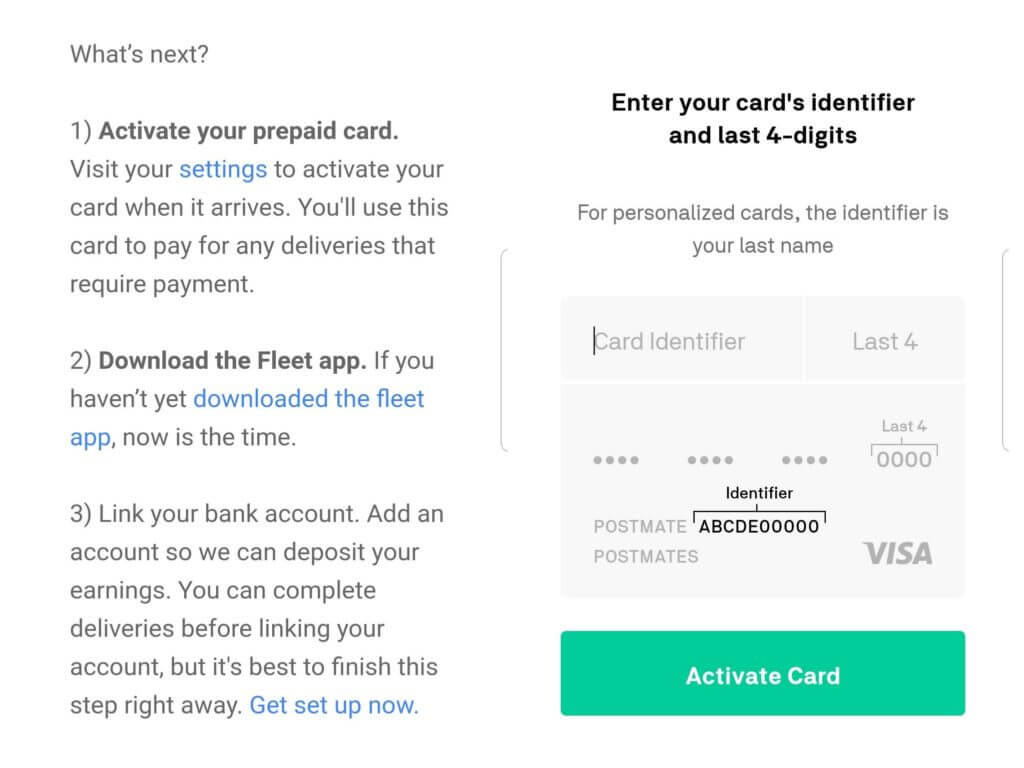Click the personalized cards helper text
This screenshot has width=1024, height=768.
click(x=763, y=229)
